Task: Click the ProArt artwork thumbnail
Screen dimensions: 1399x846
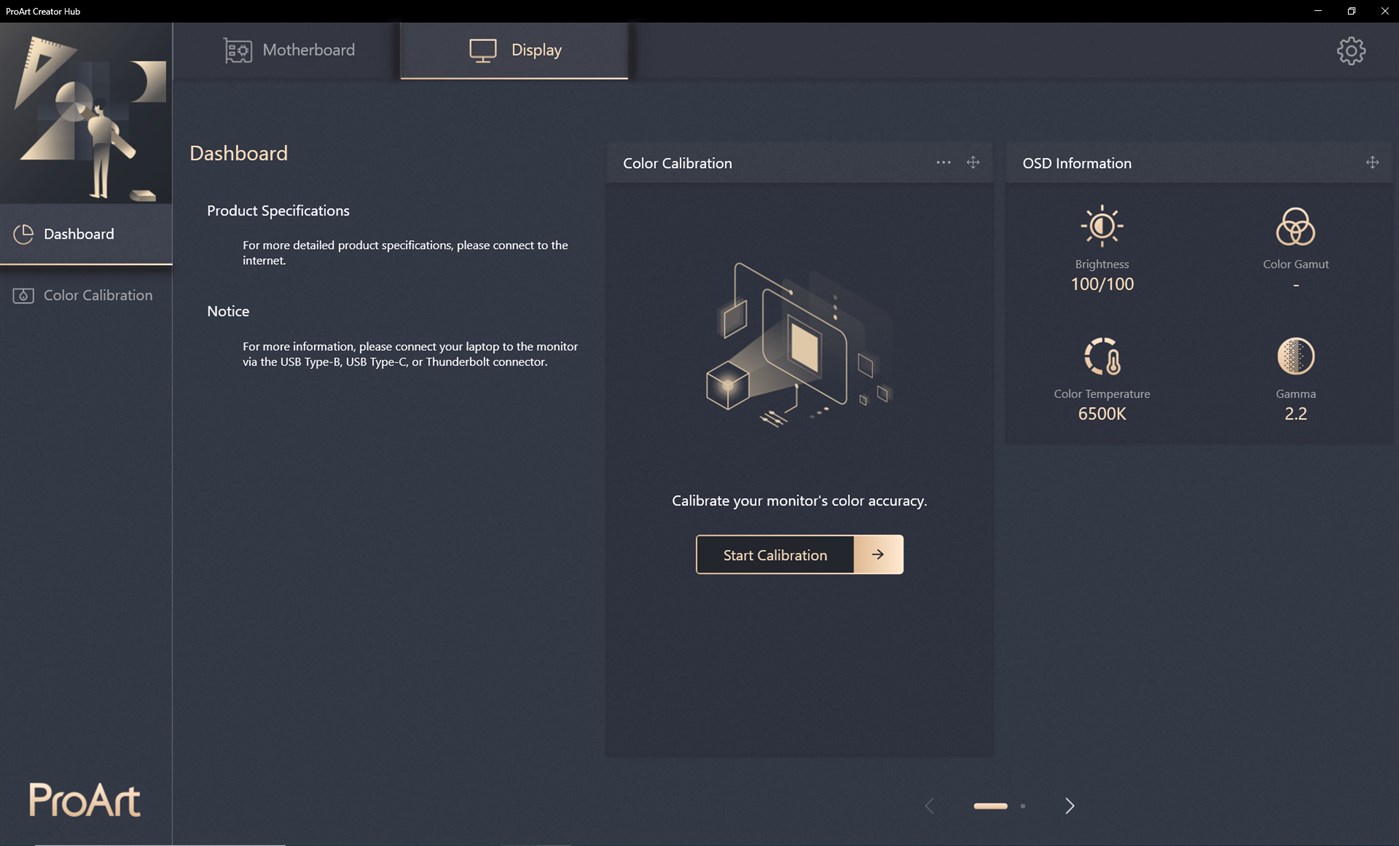Action: tap(86, 113)
